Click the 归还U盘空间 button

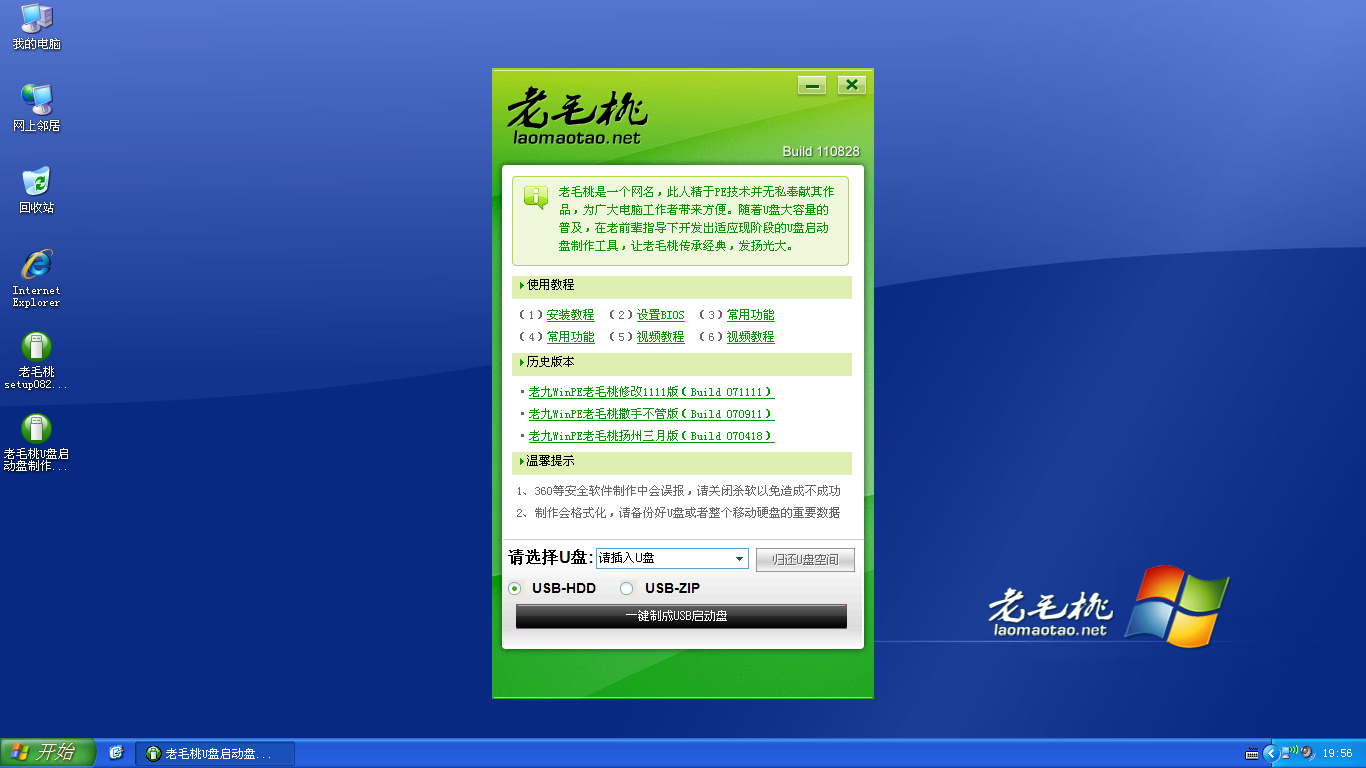tap(805, 560)
